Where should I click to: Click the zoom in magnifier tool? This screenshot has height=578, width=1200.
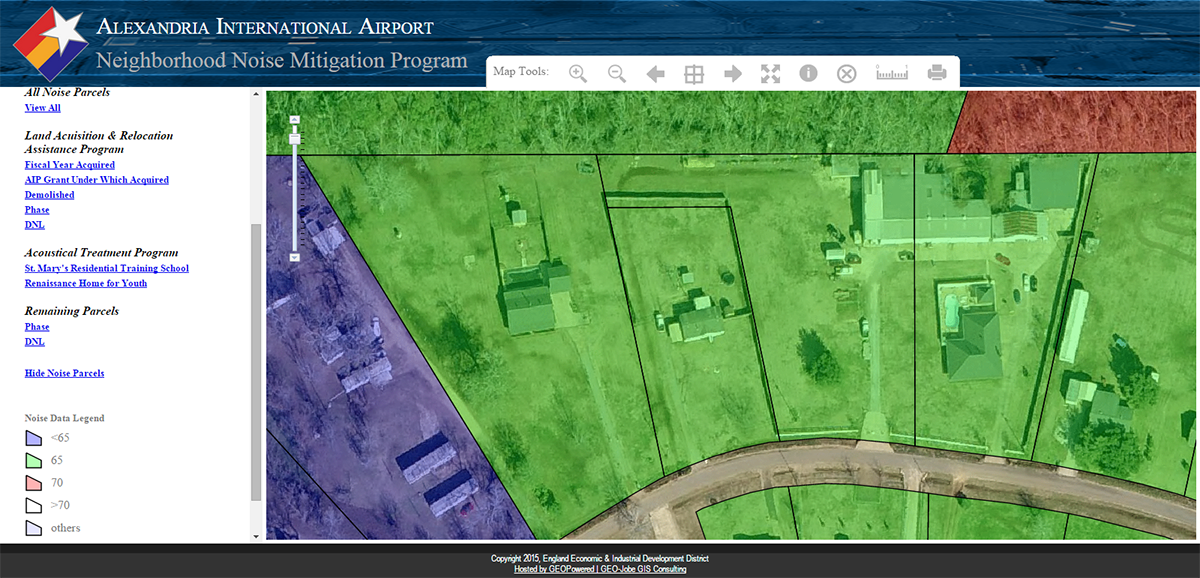pyautogui.click(x=578, y=73)
